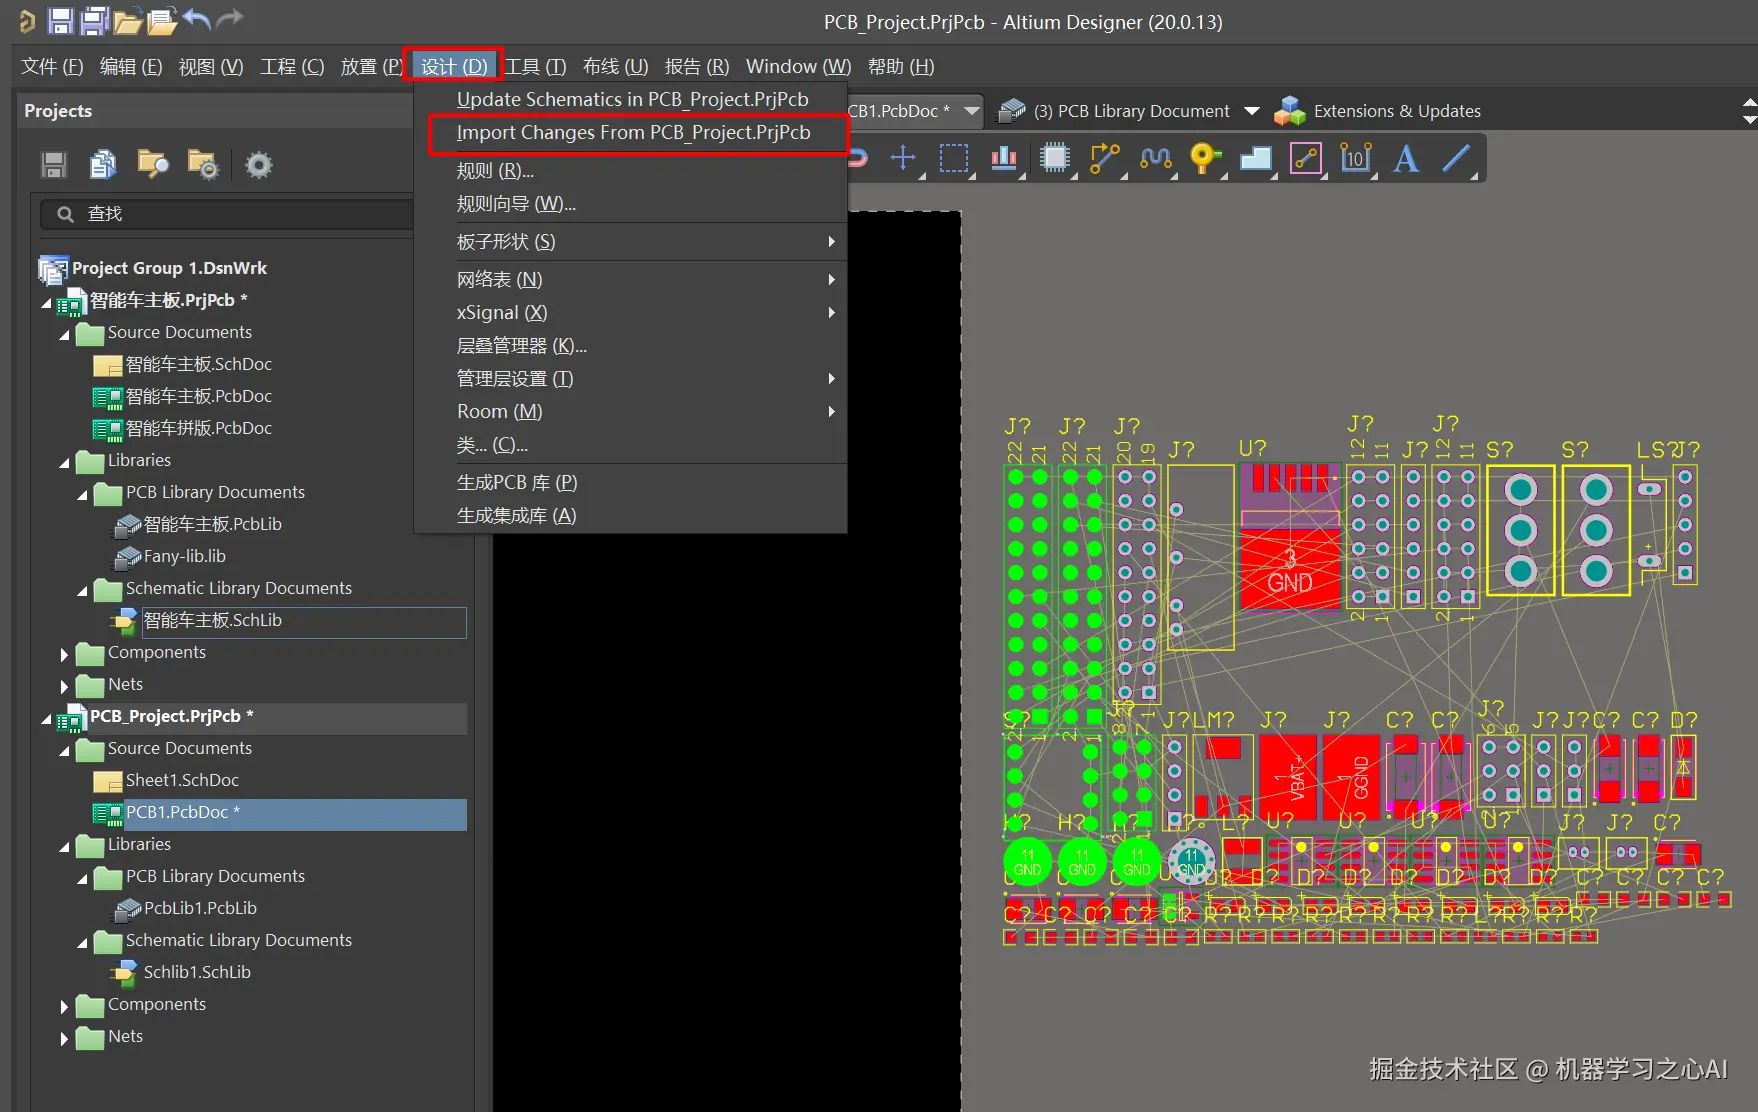Screen dimensions: 1758x1112
Task: Click the Extensions & Updates cube icon
Action: 1290,111
